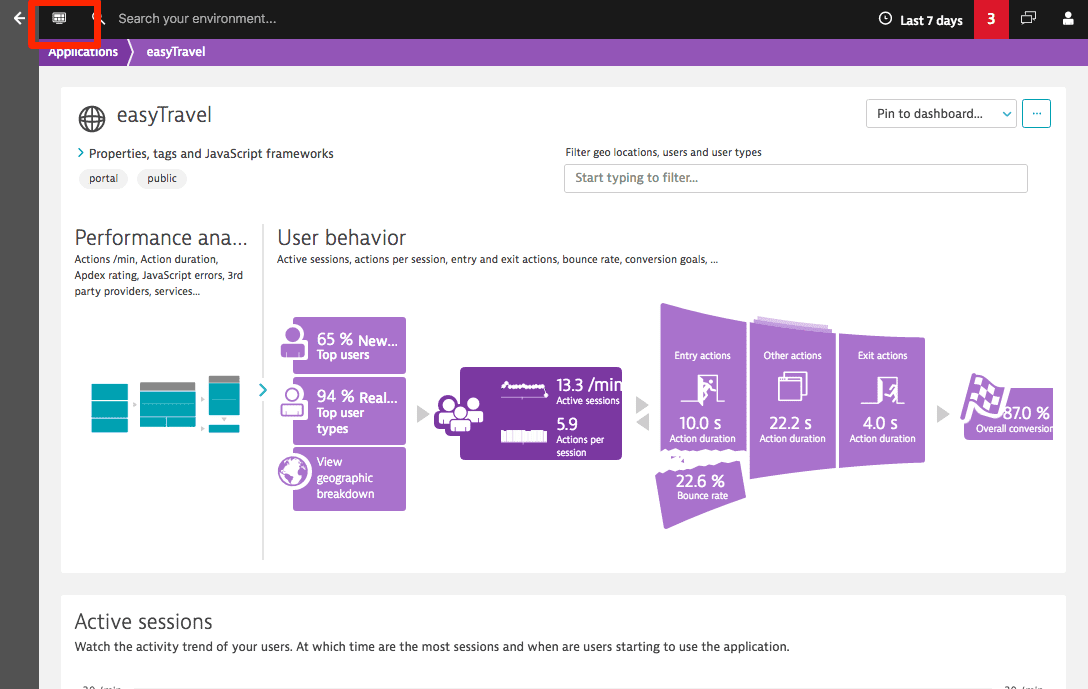Go back with the left arrow icon
This screenshot has height=689, width=1088.
click(19, 19)
